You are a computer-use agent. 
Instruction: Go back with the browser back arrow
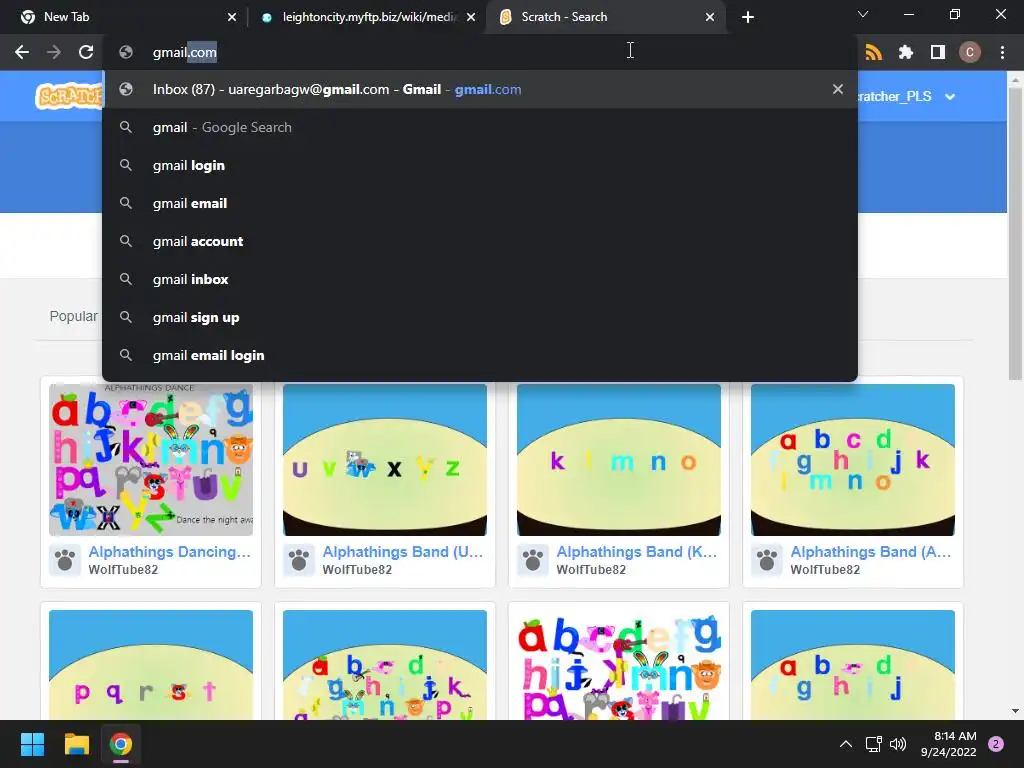click(22, 52)
